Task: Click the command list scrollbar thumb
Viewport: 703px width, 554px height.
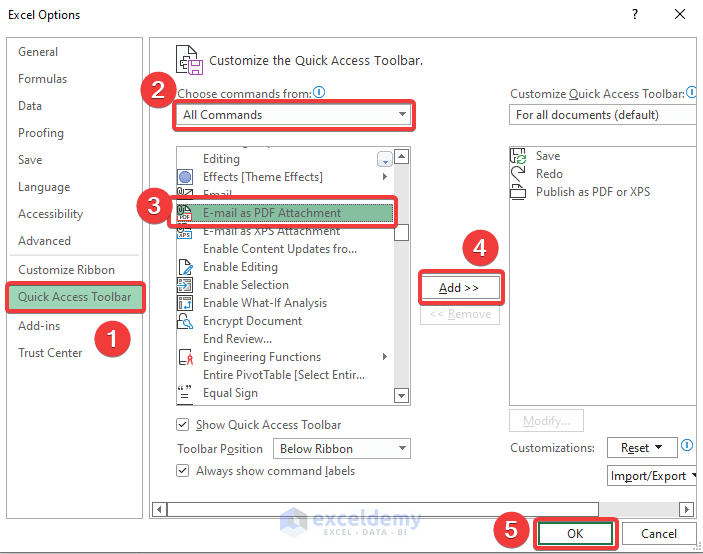Action: point(401,232)
